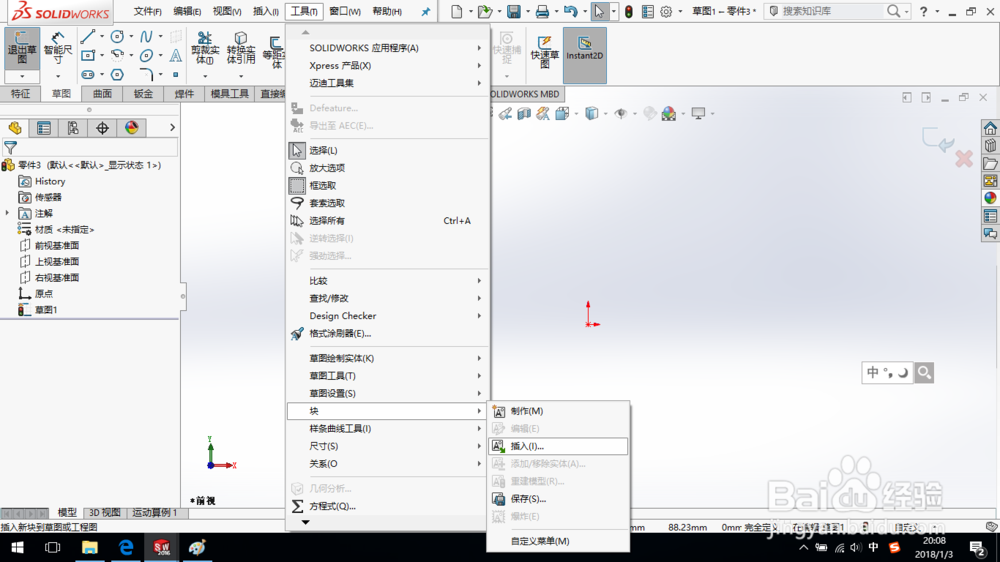Select the Smart Dimension (智能尺寸) tool
The width and height of the screenshot is (1000, 562).
(58, 49)
